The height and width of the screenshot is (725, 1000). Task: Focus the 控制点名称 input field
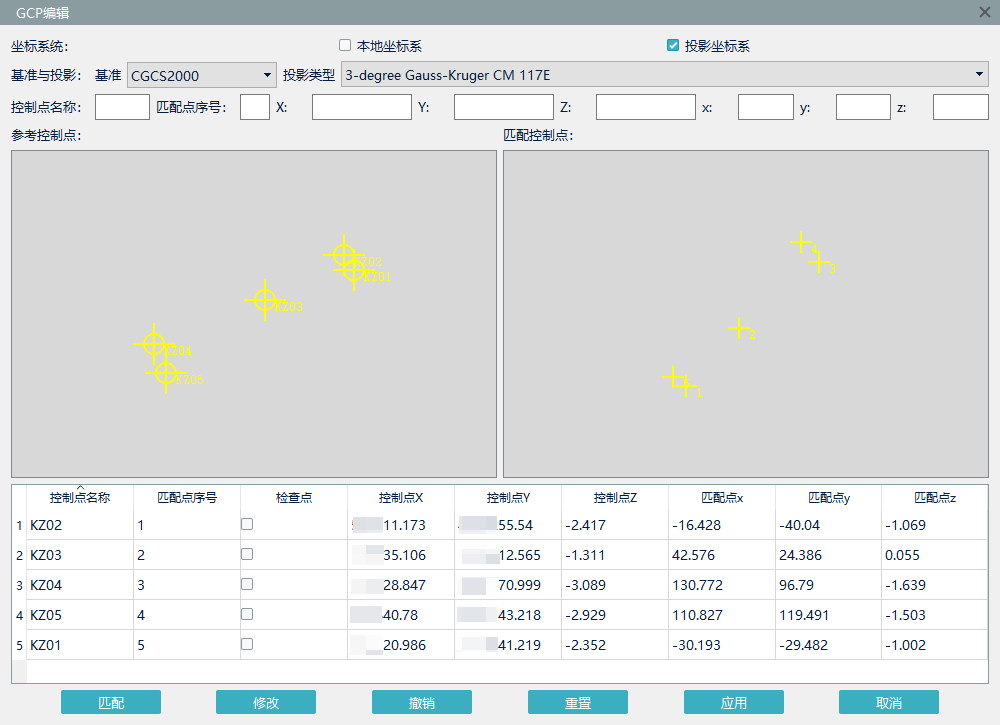tap(122, 107)
